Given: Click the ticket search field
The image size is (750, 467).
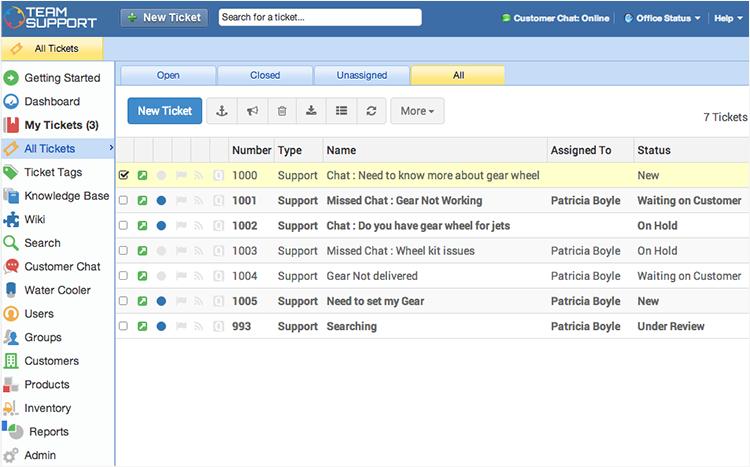Looking at the screenshot, I should tap(319, 17).
